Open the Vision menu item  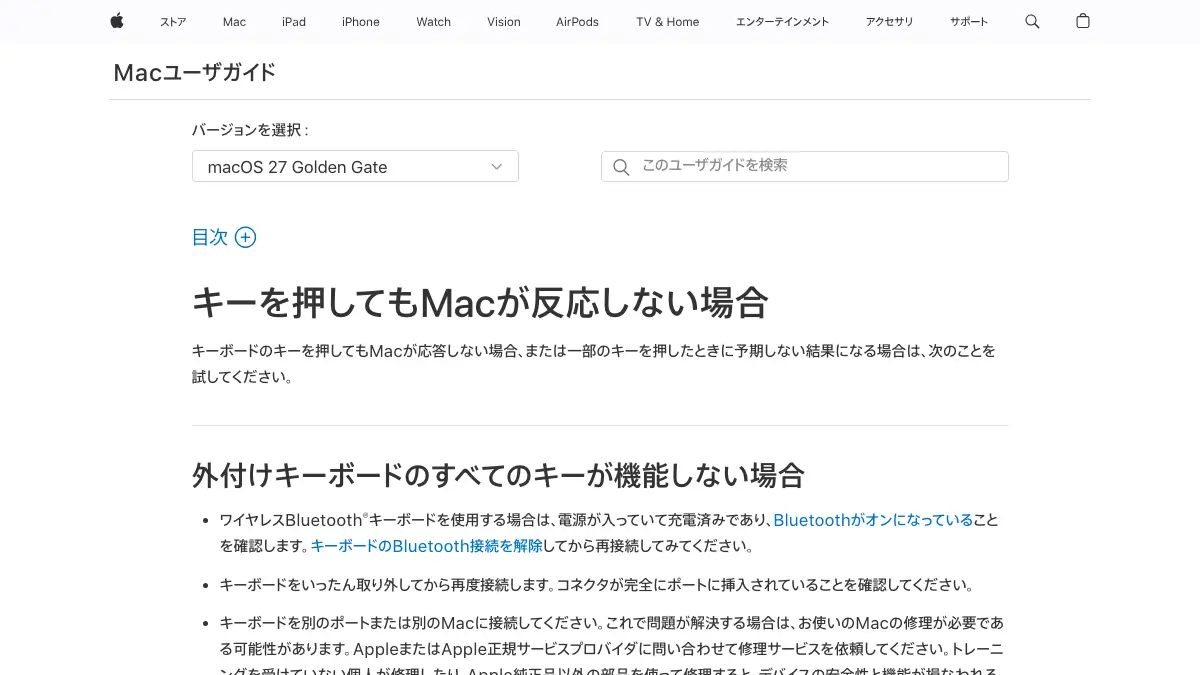pyautogui.click(x=504, y=22)
